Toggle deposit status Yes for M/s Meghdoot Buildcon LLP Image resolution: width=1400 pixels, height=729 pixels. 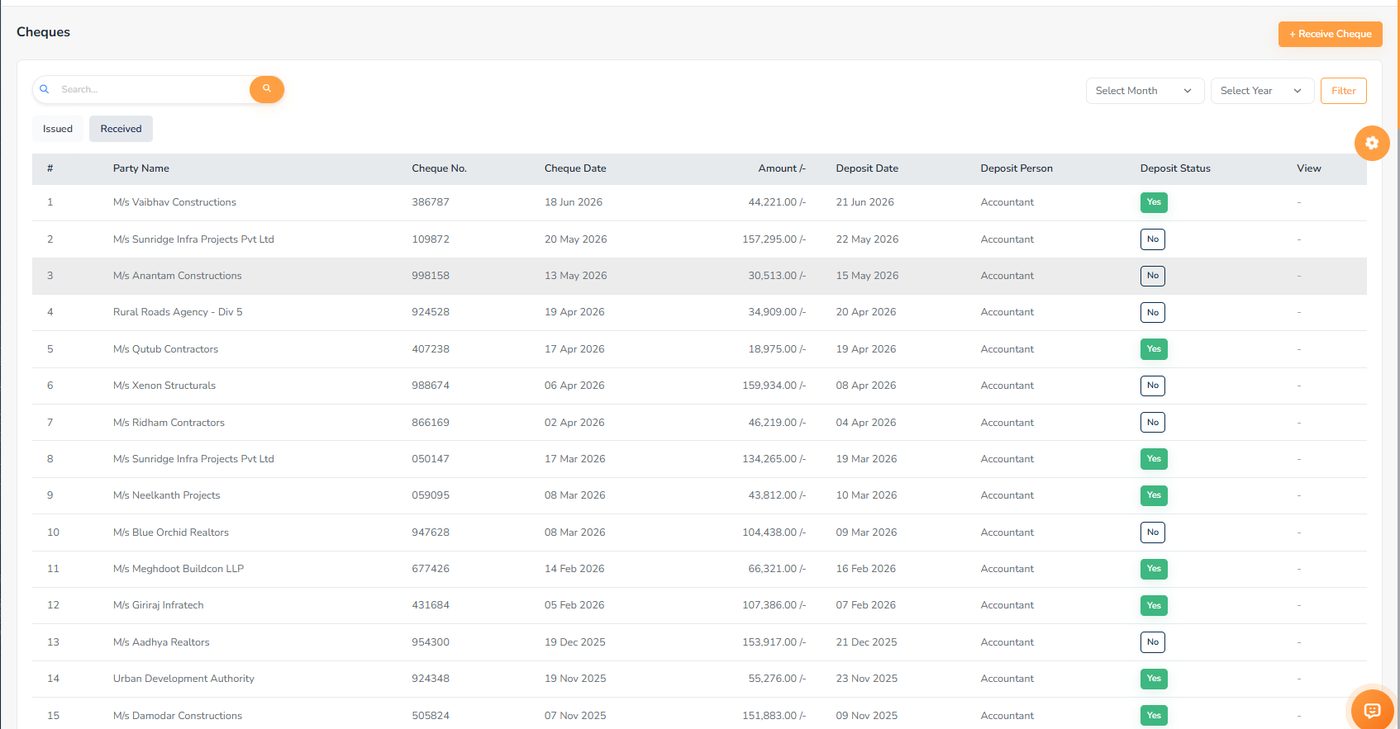[x=1154, y=568]
